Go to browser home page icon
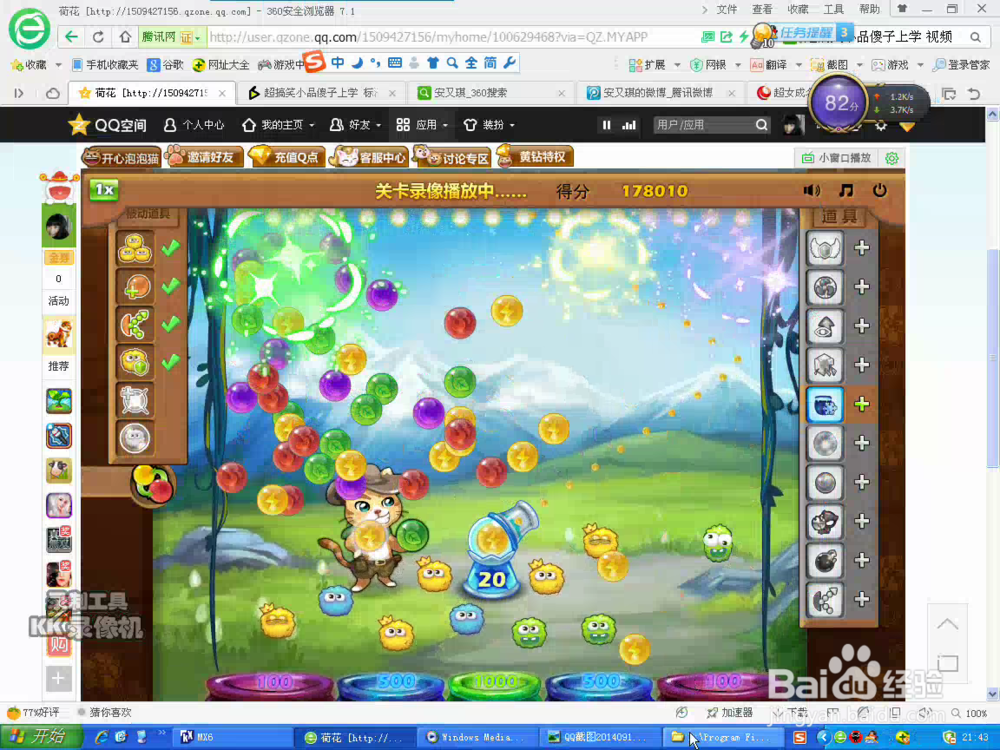The image size is (1000, 750). (x=125, y=36)
